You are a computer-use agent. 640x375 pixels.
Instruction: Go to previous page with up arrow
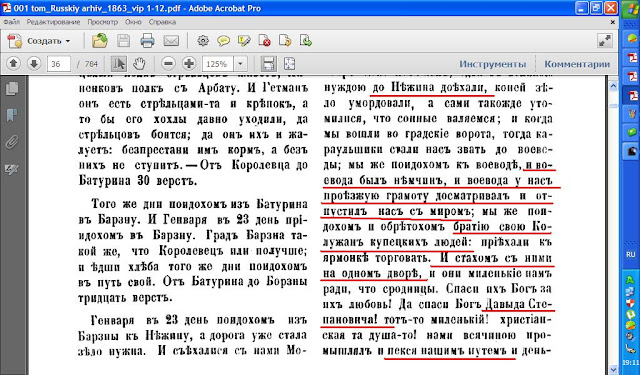(13, 64)
